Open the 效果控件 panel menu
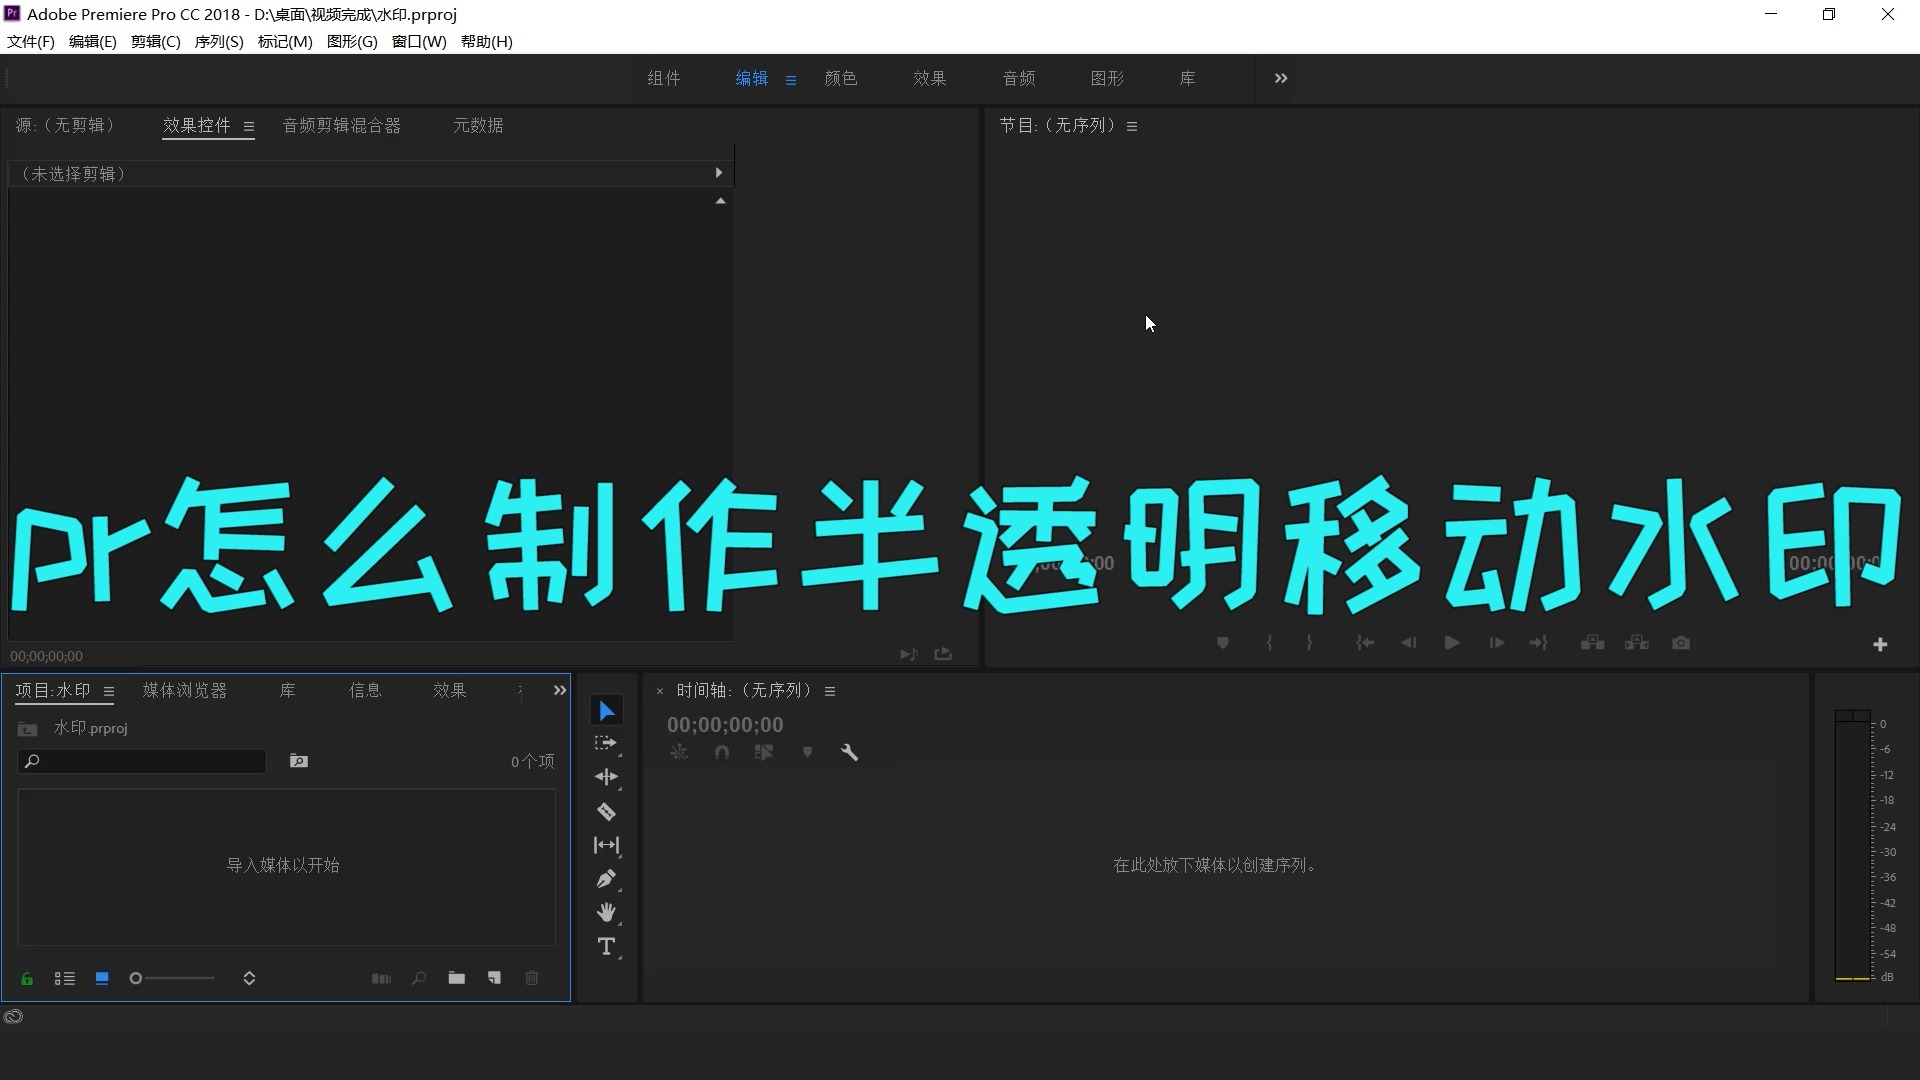This screenshot has width=1920, height=1080. (x=249, y=127)
